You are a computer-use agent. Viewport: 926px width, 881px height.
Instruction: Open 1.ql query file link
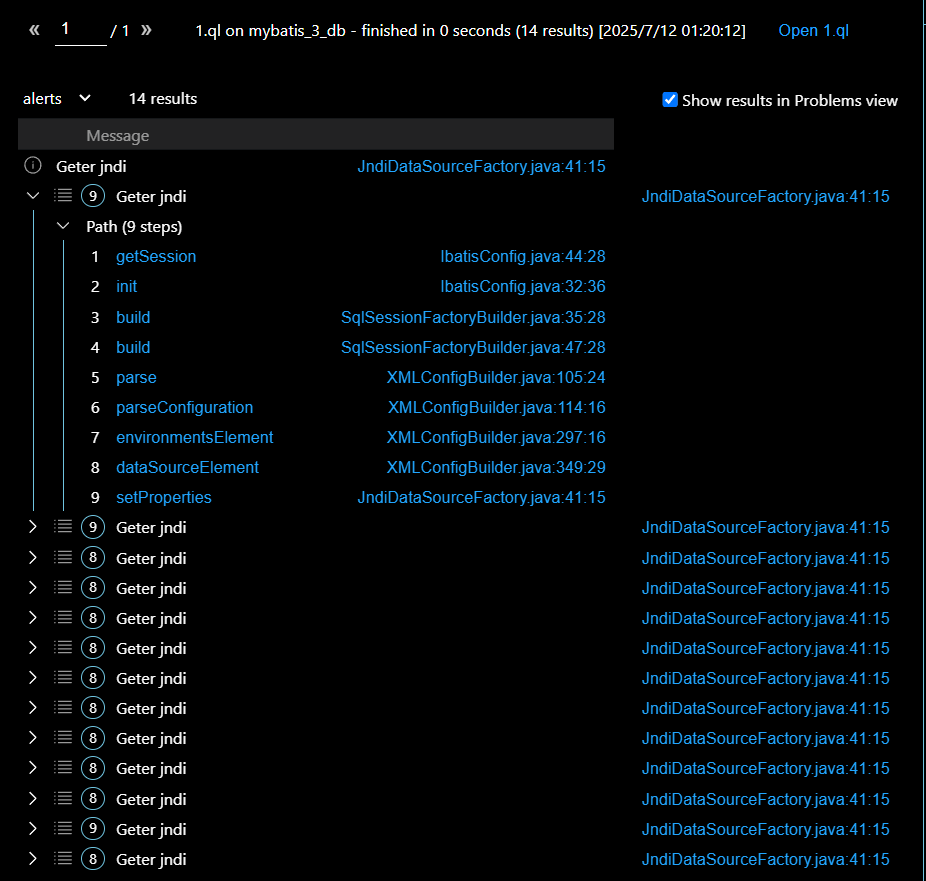point(813,30)
